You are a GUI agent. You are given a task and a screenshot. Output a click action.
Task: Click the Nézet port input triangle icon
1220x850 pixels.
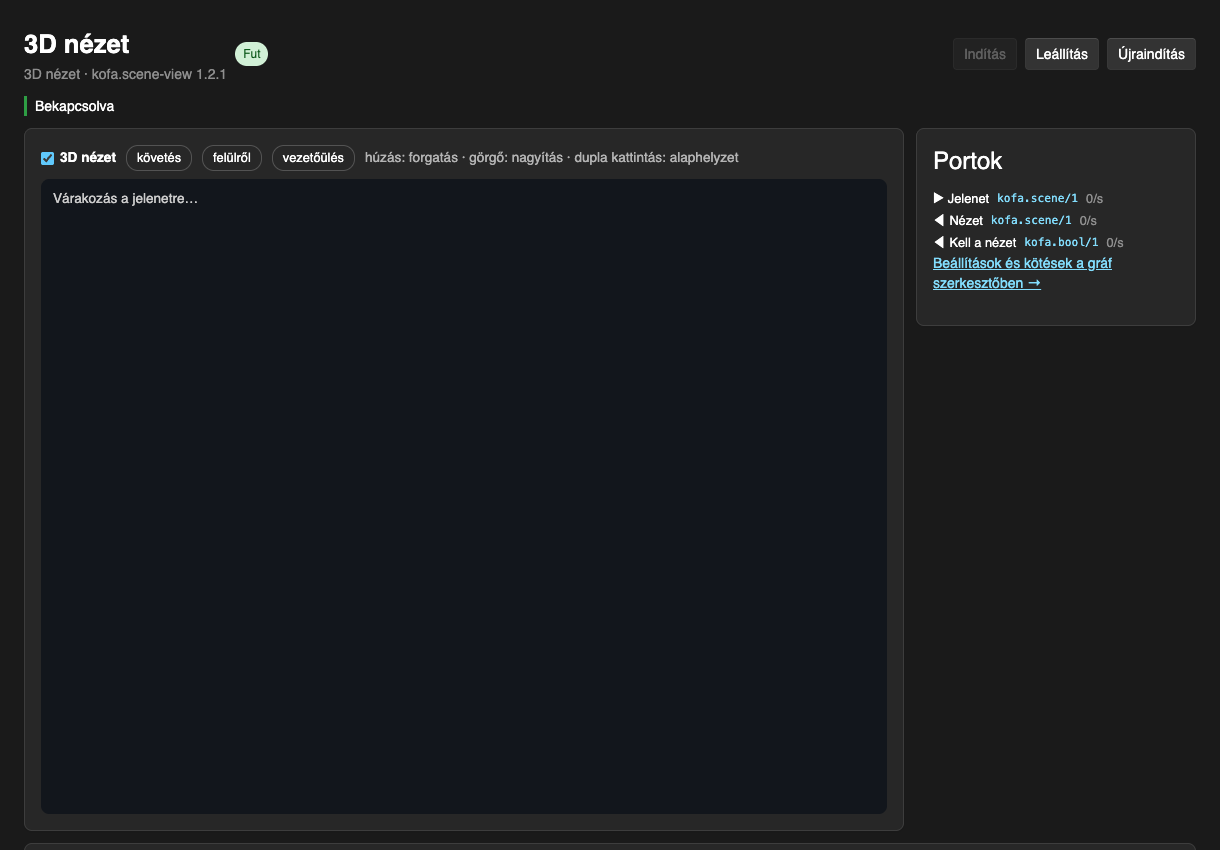click(938, 220)
